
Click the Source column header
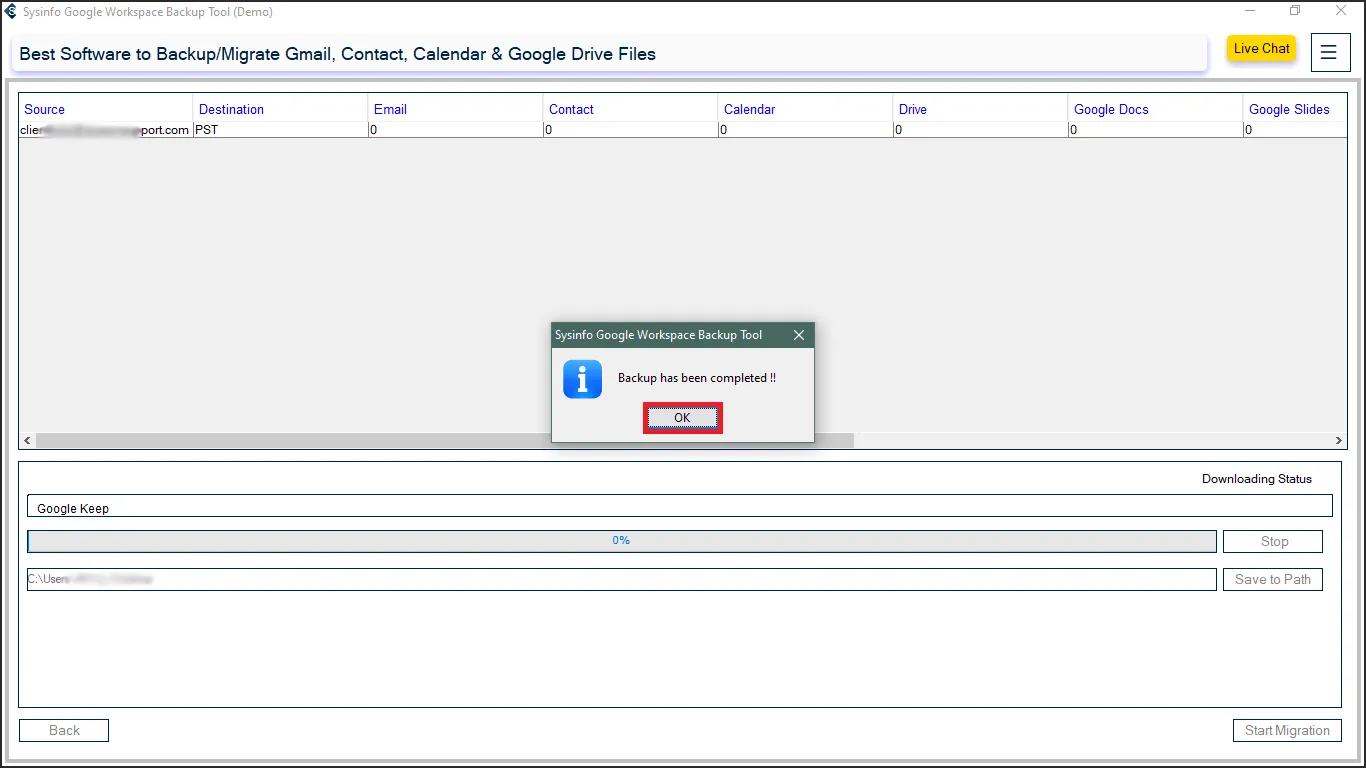(45, 109)
